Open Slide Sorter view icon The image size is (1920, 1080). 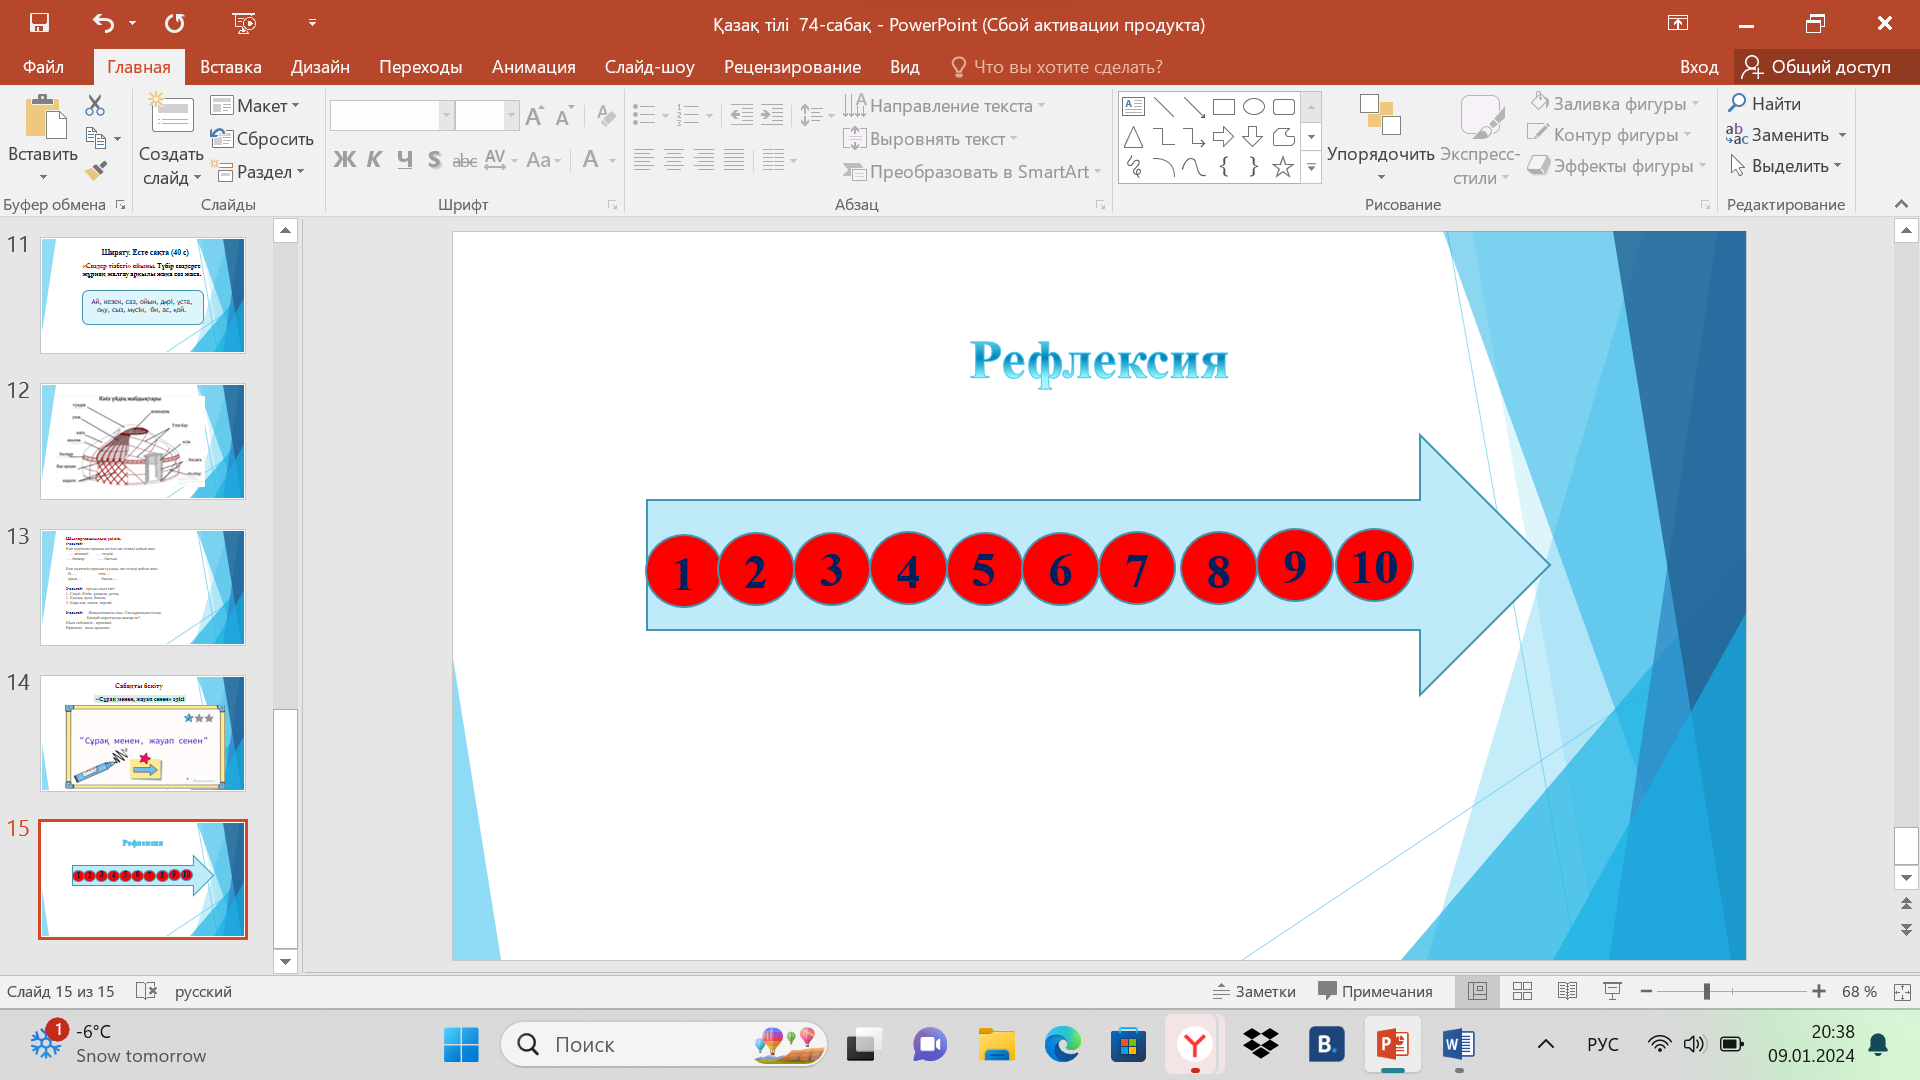click(x=1522, y=991)
